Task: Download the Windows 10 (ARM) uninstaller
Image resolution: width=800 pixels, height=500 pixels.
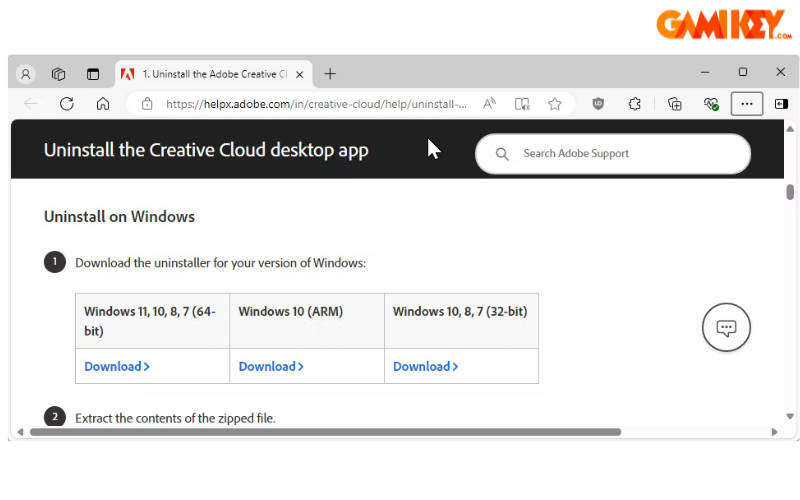Action: [271, 367]
